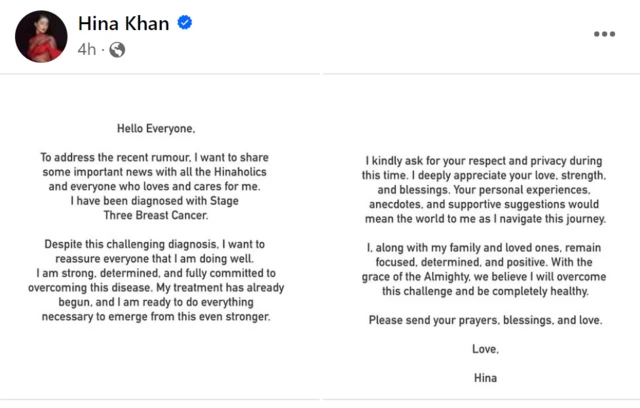The height and width of the screenshot is (408, 640).
Task: Click the 'Three Breast Cancer' text line
Action: point(160,213)
